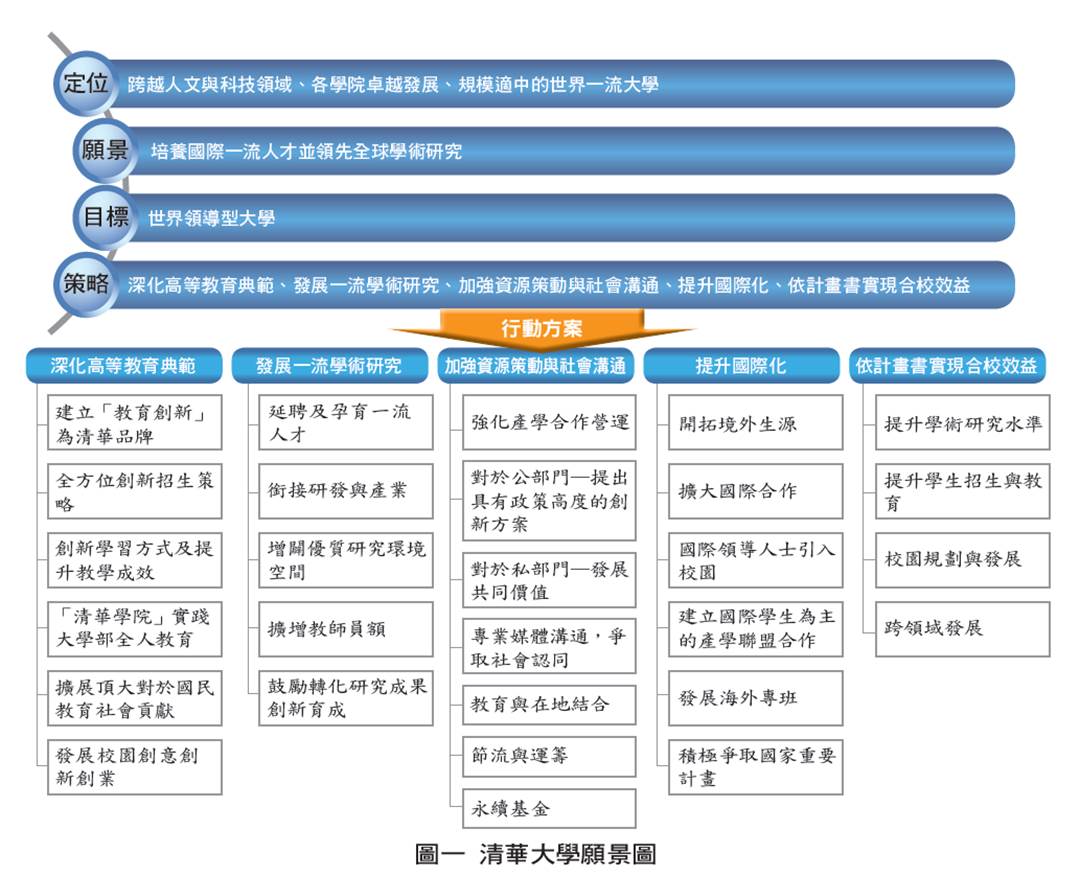Click the 專業媒體溝通，爭取社會認同 box
Viewport: 1080px width, 876px height.
pos(549,646)
